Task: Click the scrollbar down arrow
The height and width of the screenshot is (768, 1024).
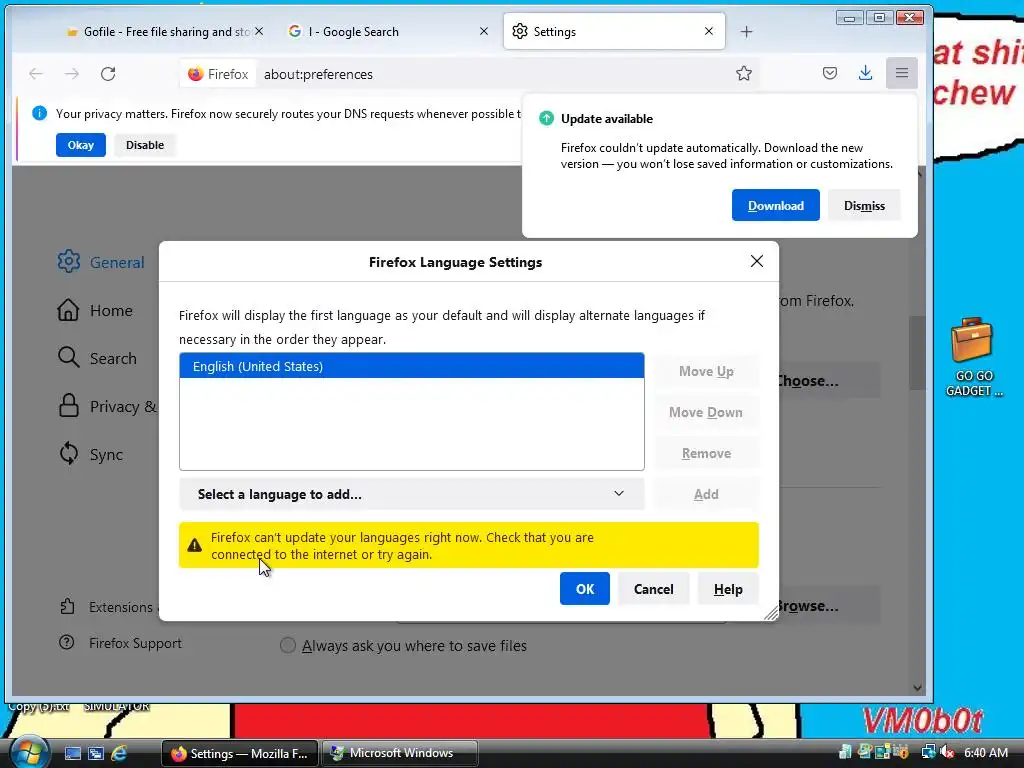Action: [917, 688]
